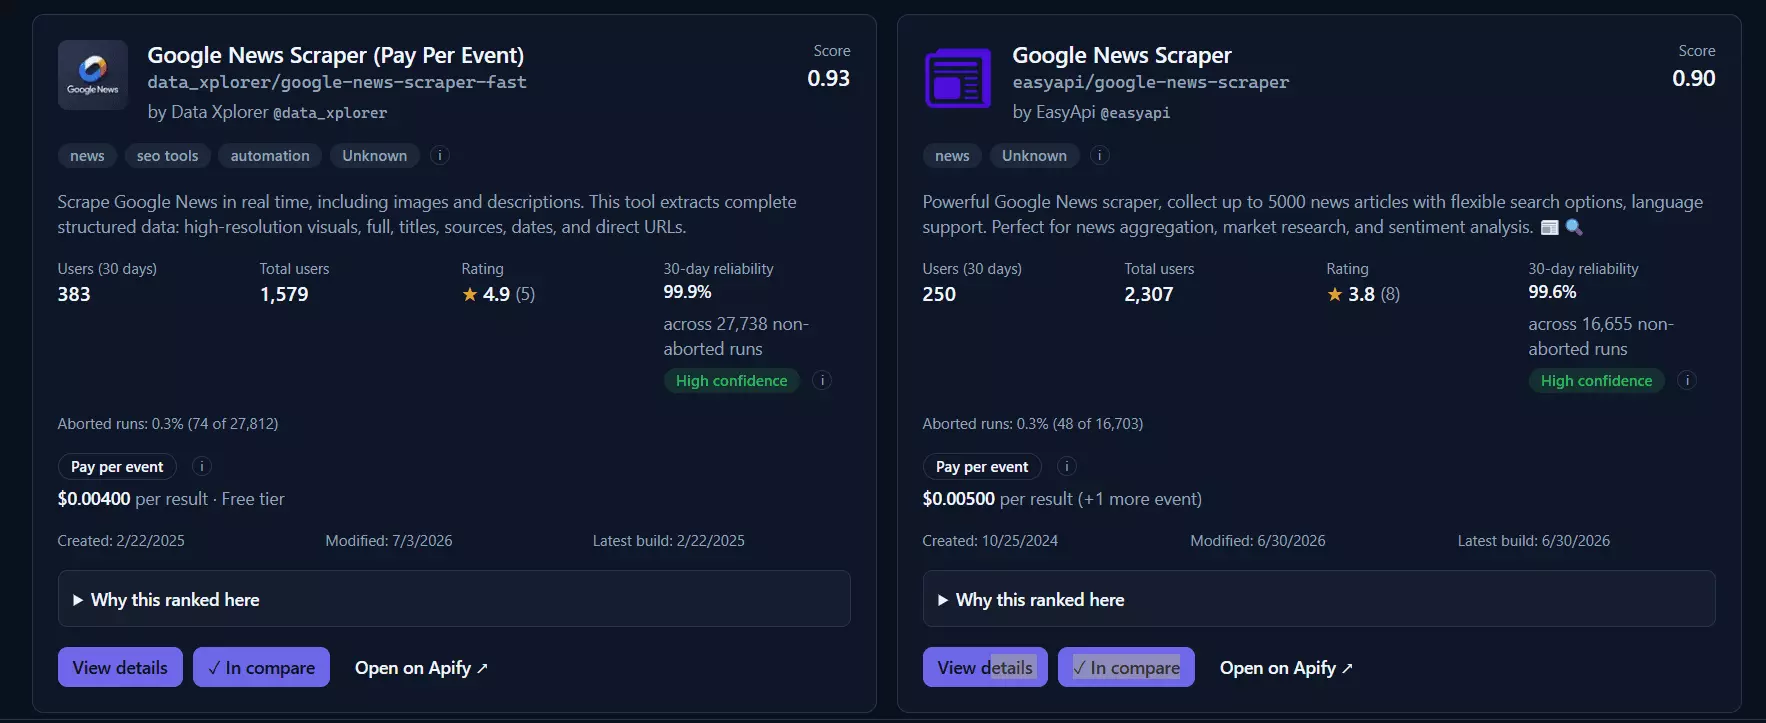Follow Open on Apify for the data_xplorer scraper
1766x723 pixels.
tap(421, 667)
